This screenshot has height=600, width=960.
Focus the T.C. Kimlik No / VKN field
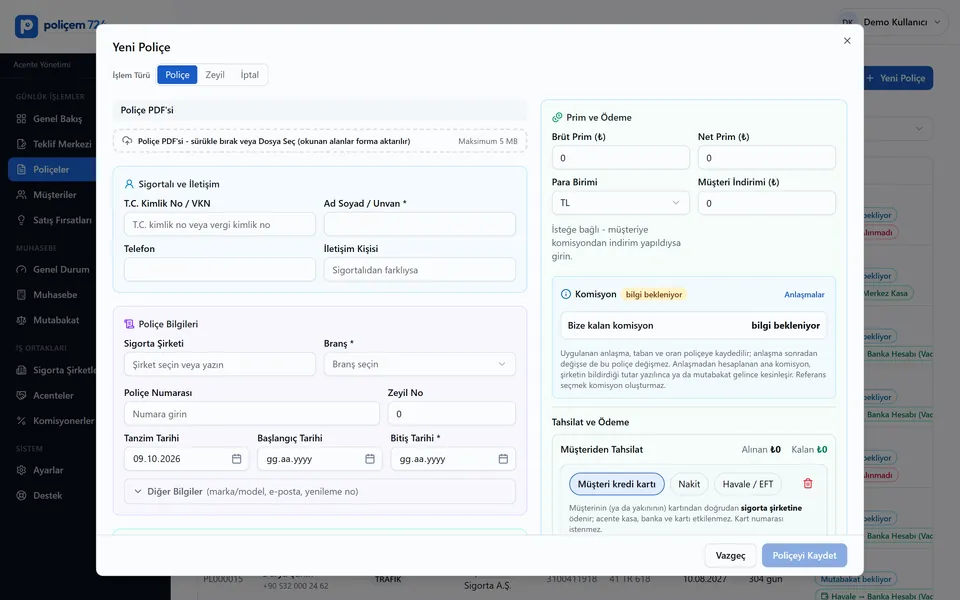point(220,224)
